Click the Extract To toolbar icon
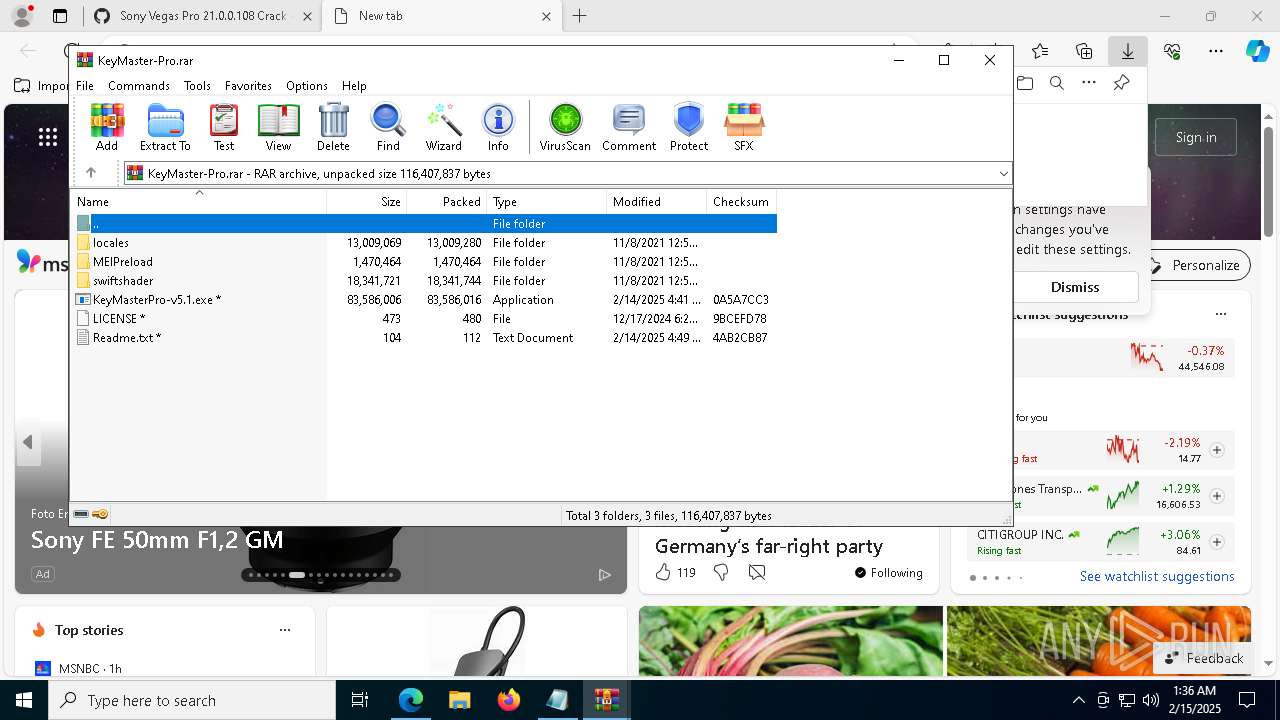This screenshot has width=1280, height=720. coord(165,127)
